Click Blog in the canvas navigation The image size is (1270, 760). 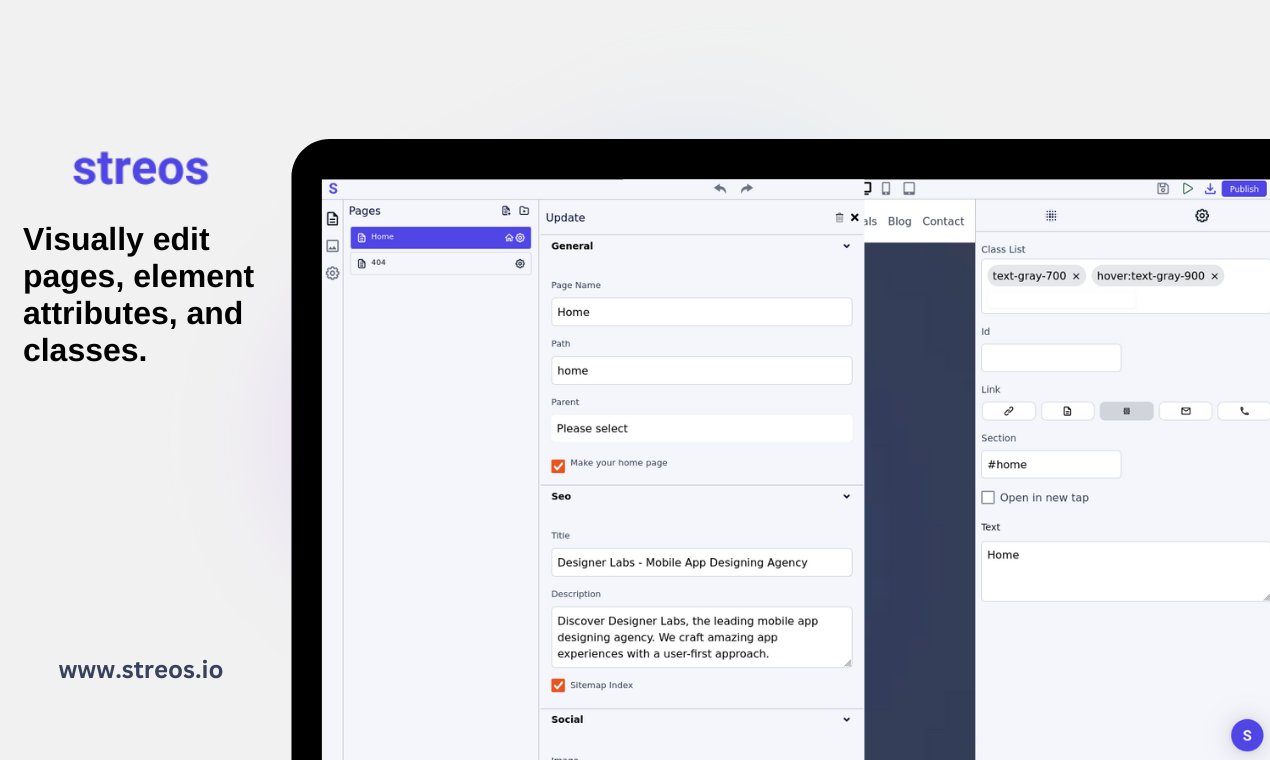[900, 222]
